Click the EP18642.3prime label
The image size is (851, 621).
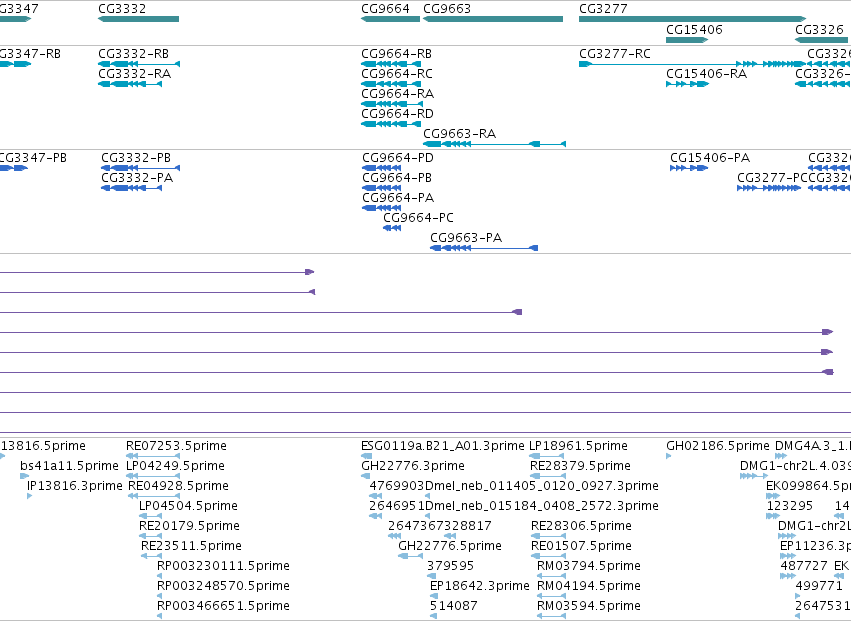(480, 586)
